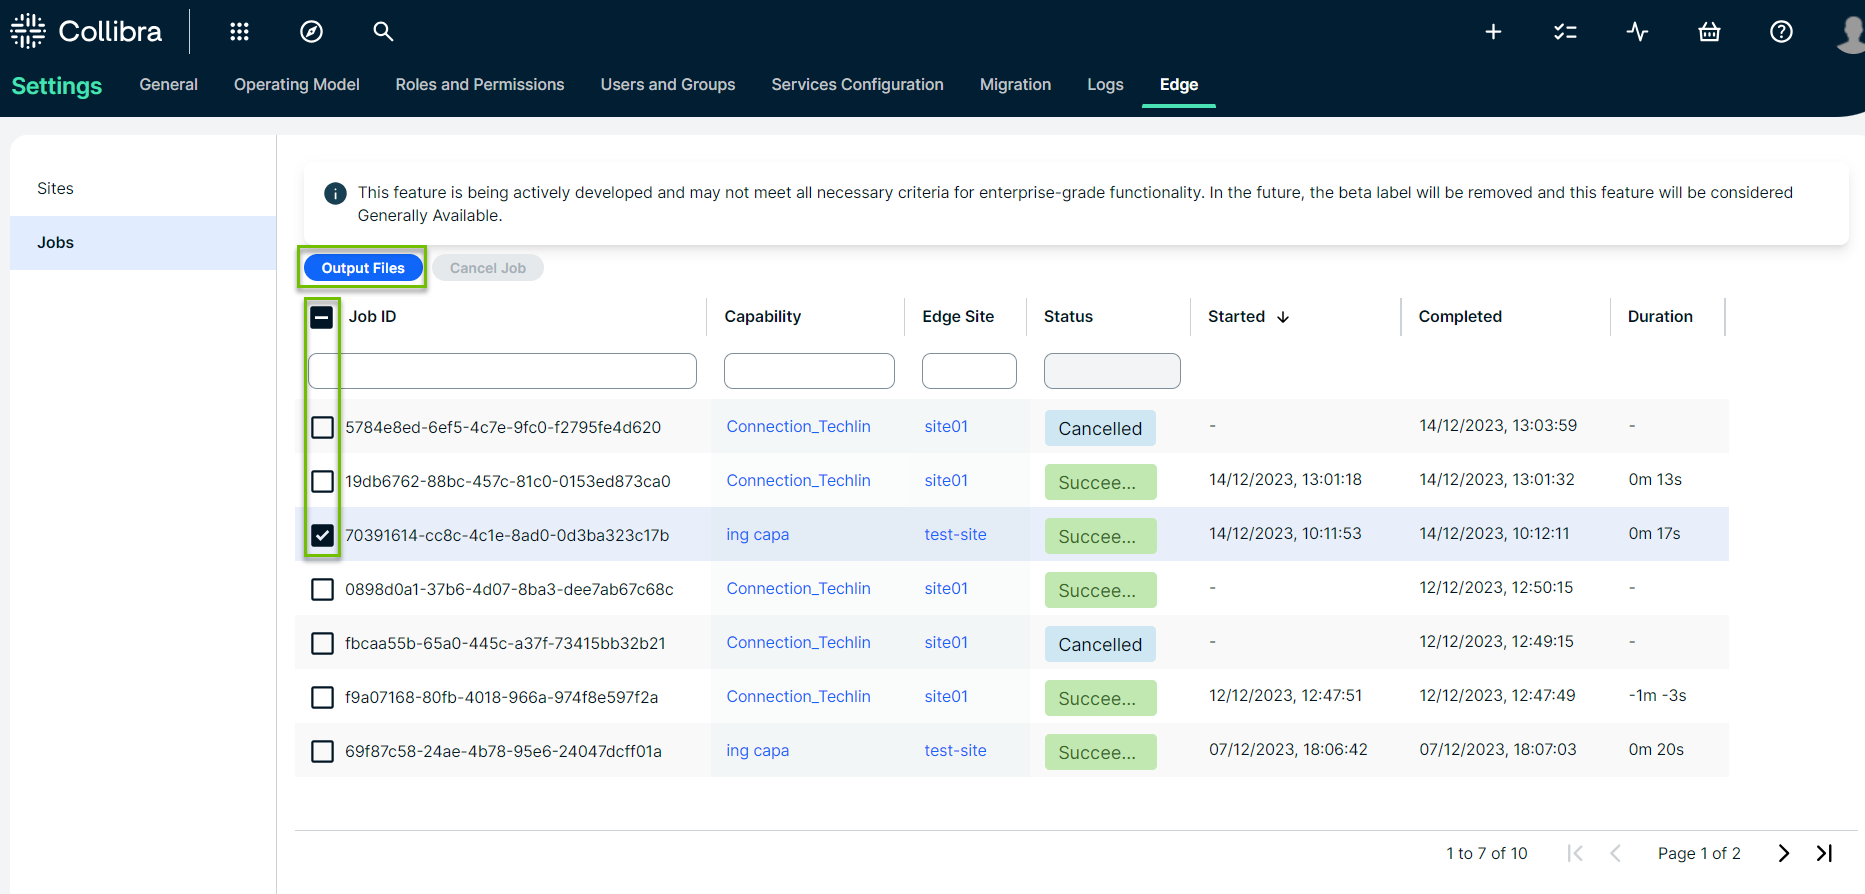Open Sites in the left sidebar

click(x=56, y=189)
